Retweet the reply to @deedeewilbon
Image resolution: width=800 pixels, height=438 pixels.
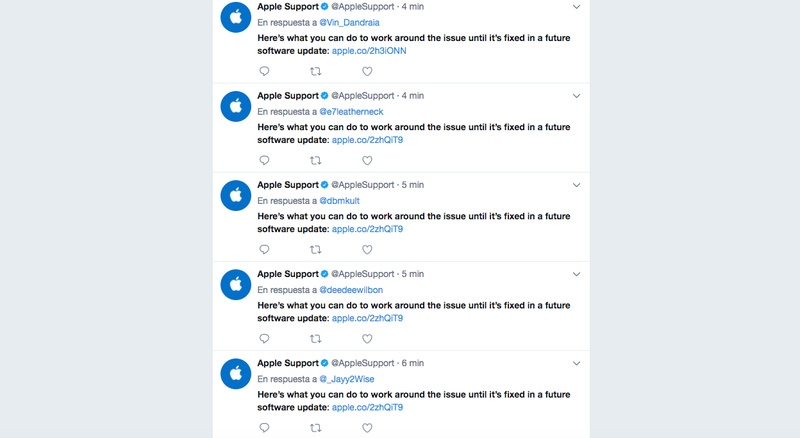click(x=316, y=338)
